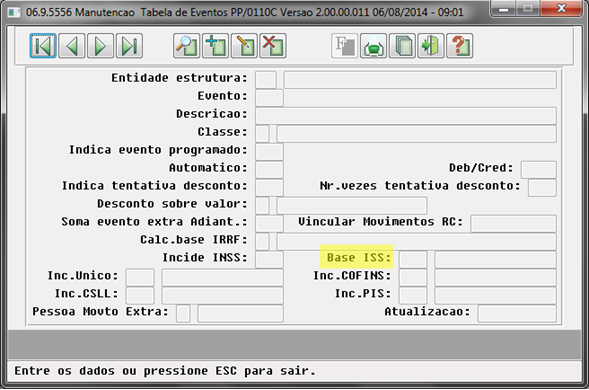The width and height of the screenshot is (589, 390).
Task: Go to the next record
Action: click(101, 46)
